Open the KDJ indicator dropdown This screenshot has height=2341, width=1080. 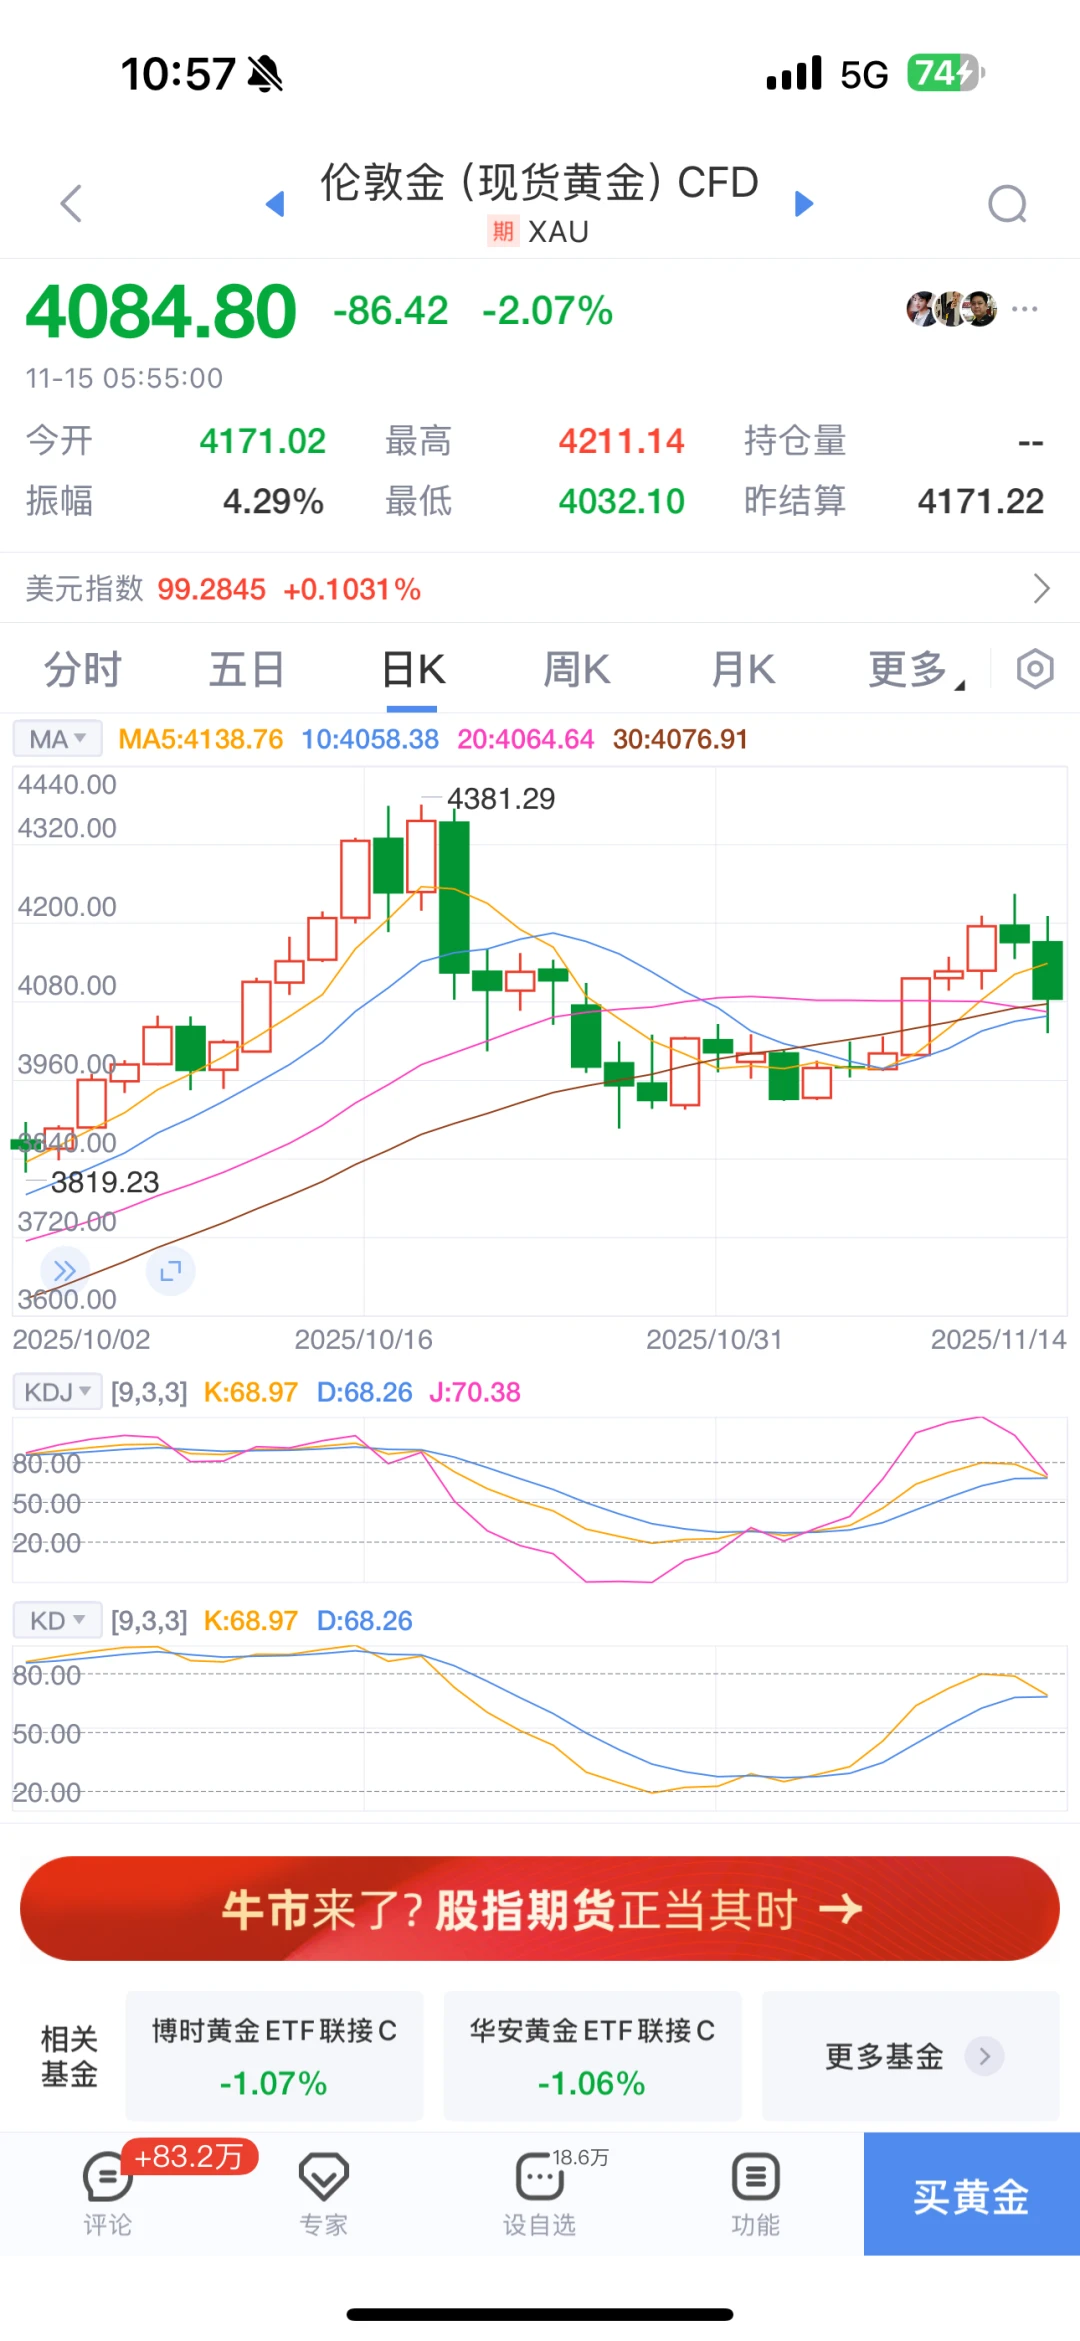(57, 1391)
